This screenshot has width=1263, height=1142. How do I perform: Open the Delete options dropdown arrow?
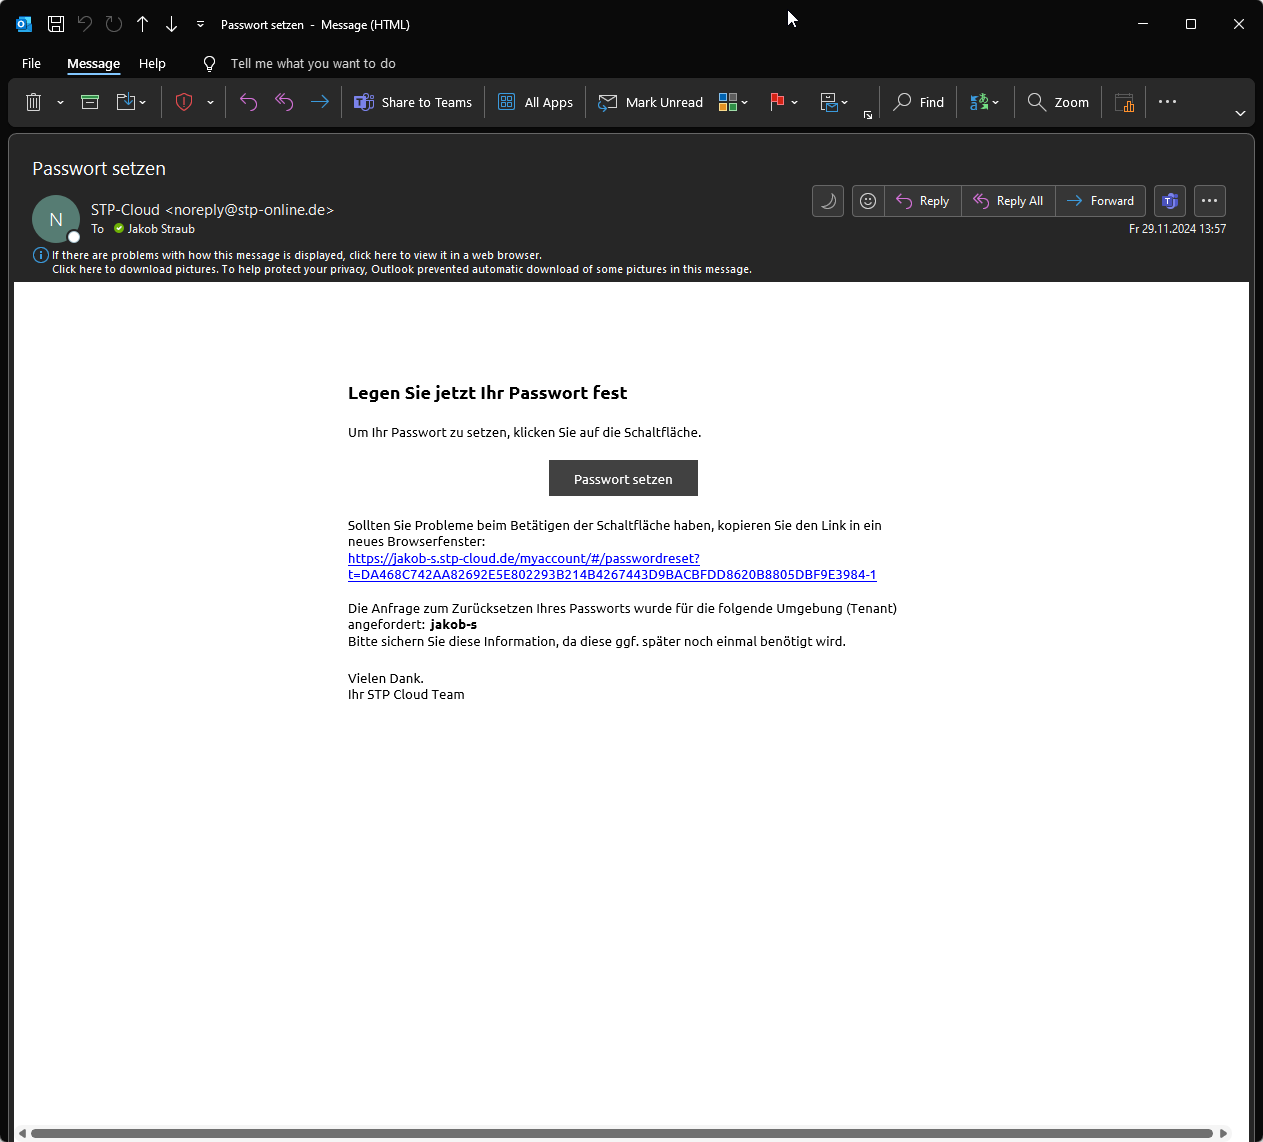click(x=60, y=102)
